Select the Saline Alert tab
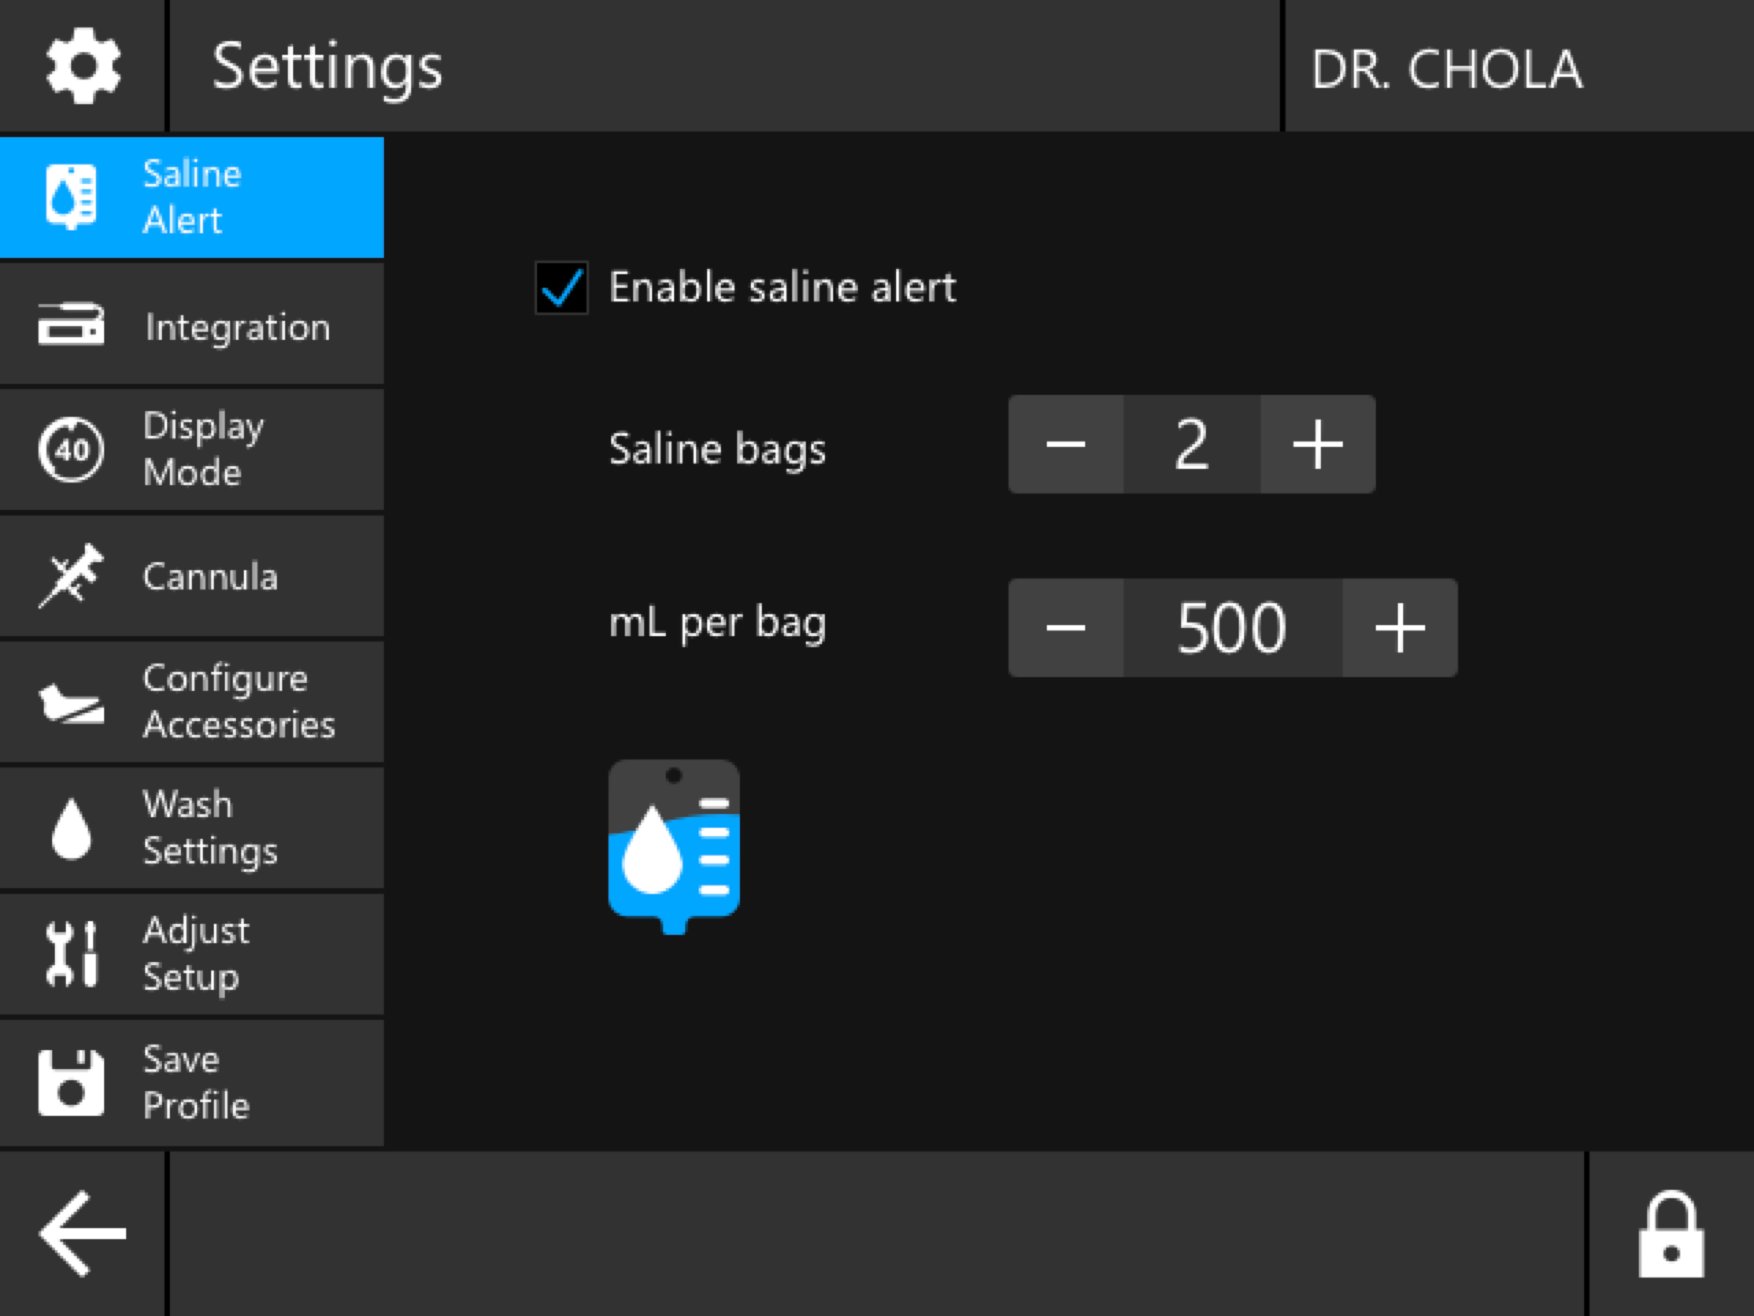This screenshot has height=1316, width=1754. [x=192, y=197]
